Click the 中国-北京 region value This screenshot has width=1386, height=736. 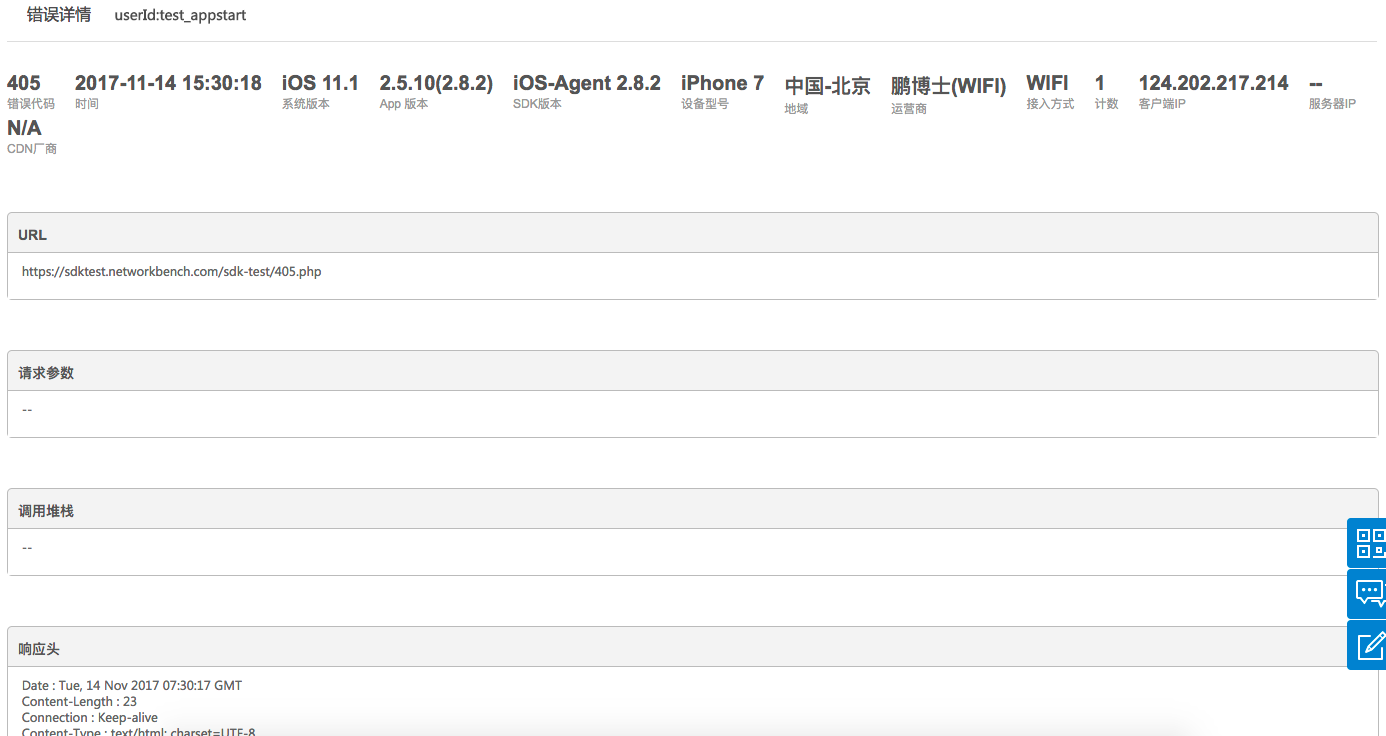coord(827,86)
